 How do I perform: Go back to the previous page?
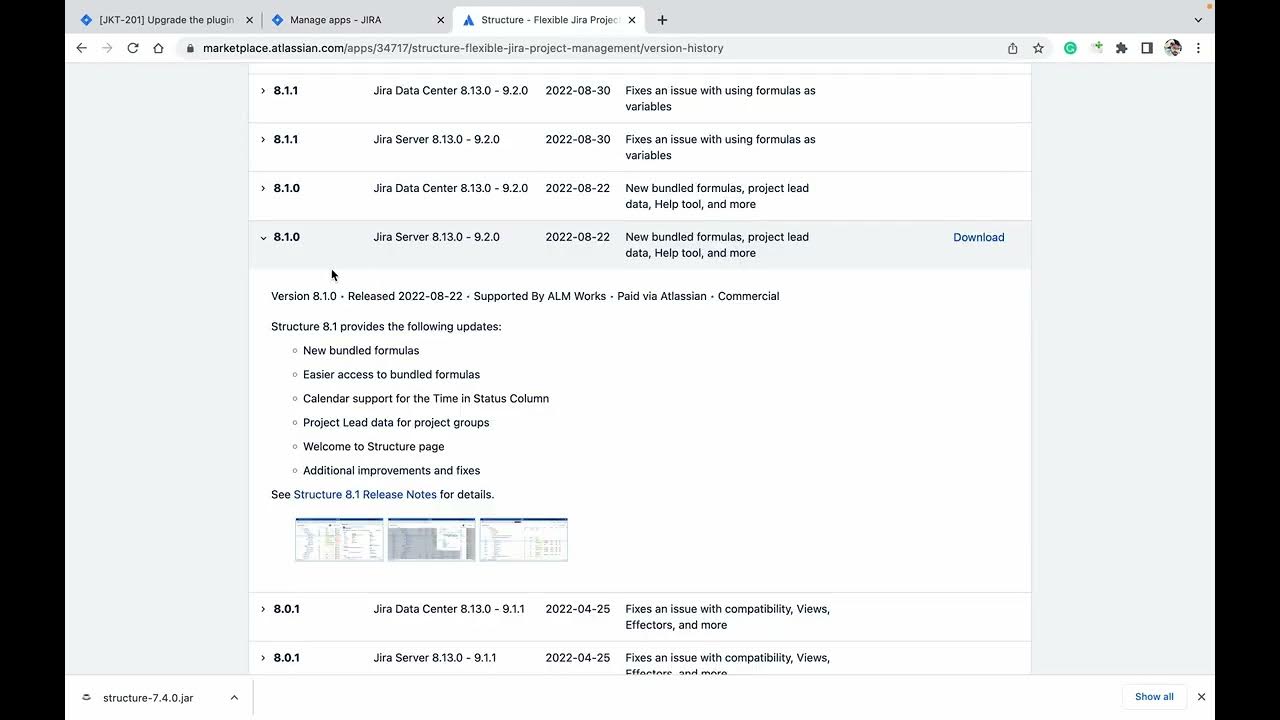(x=82, y=48)
